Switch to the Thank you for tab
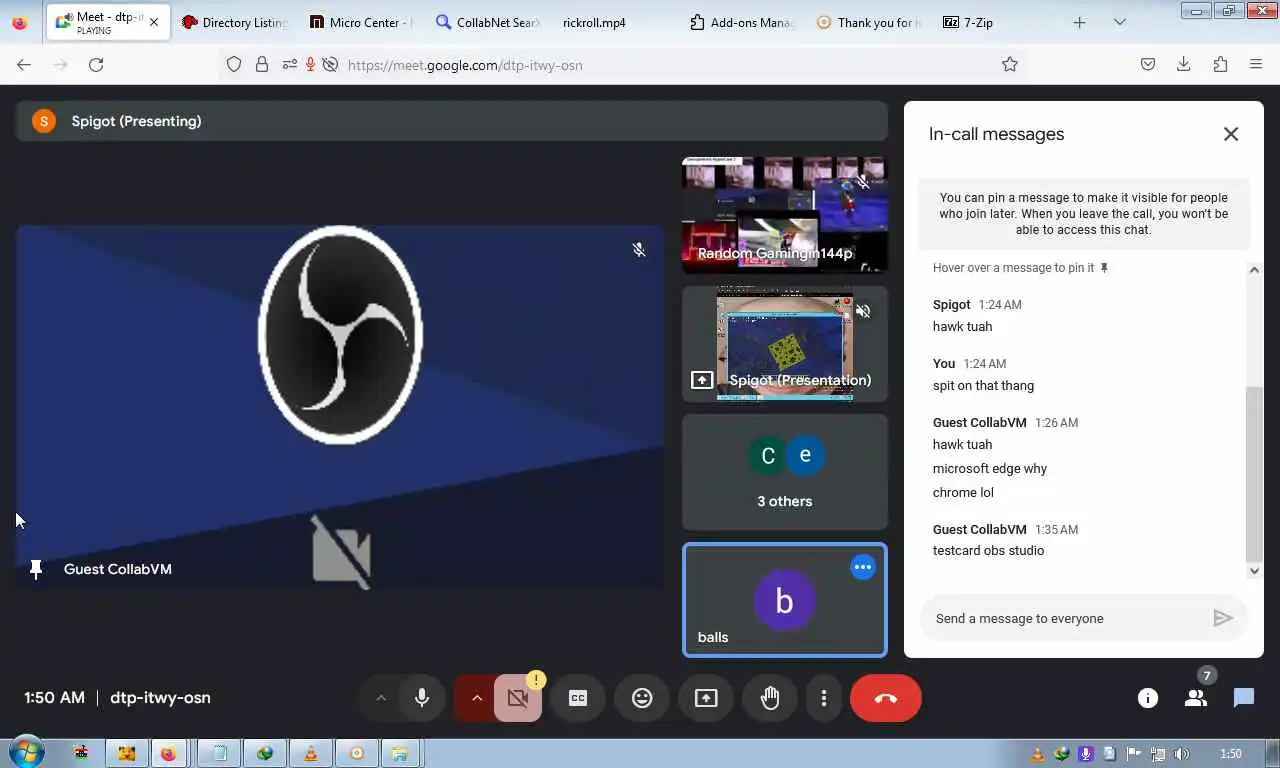Image resolution: width=1280 pixels, height=768 pixels. pyautogui.click(x=868, y=22)
